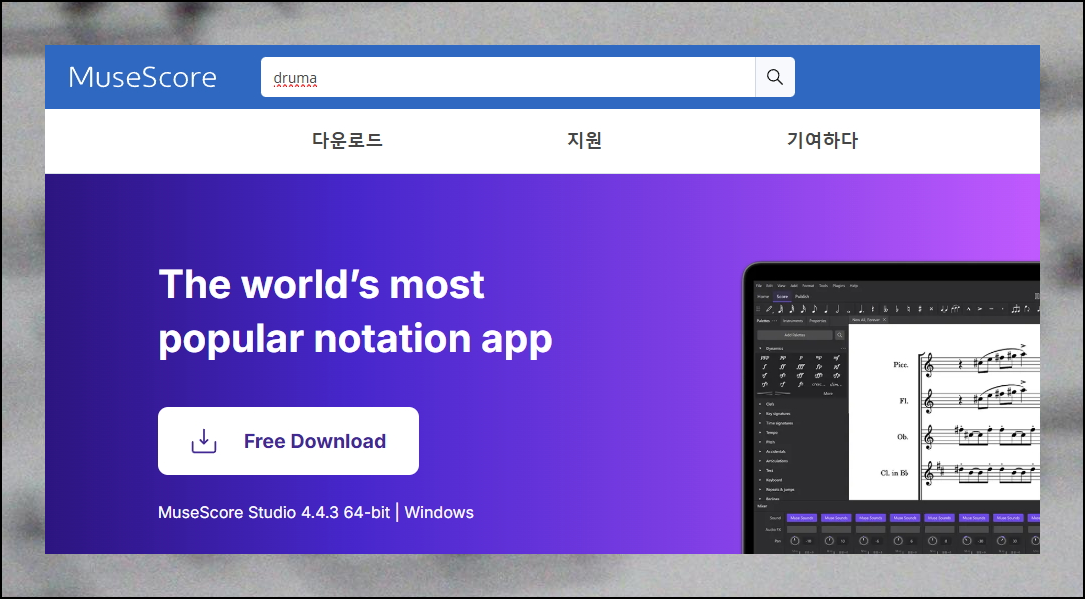Image resolution: width=1085 pixels, height=599 pixels.
Task: Click the magnifying glass search button
Action: click(775, 77)
